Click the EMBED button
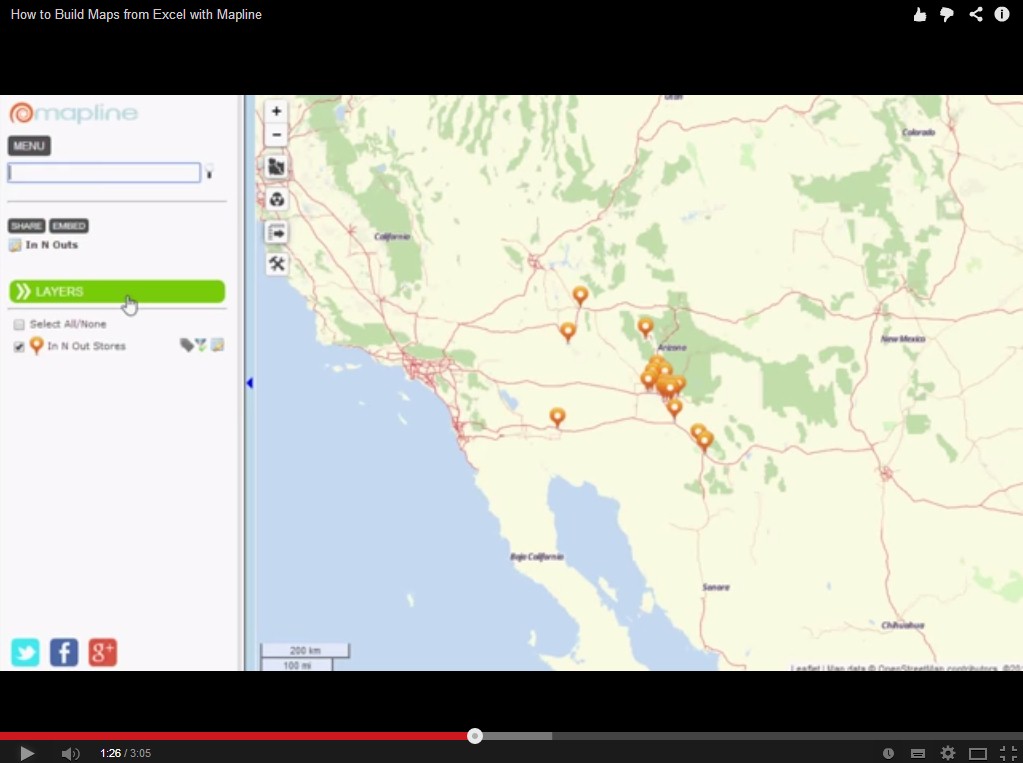 69,226
